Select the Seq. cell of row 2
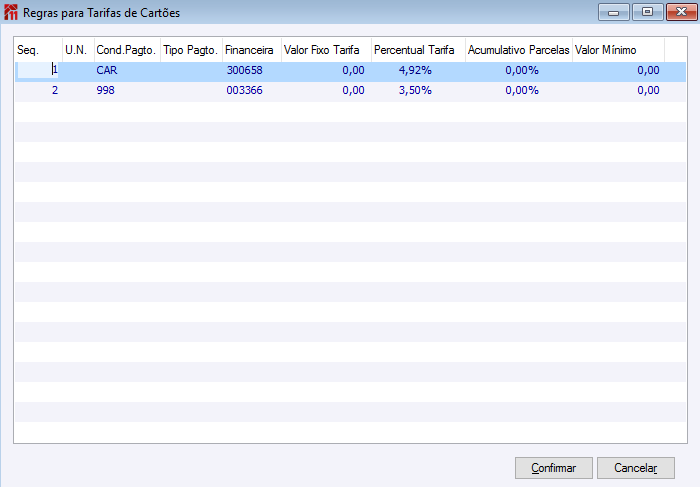700x487 pixels. [39, 91]
